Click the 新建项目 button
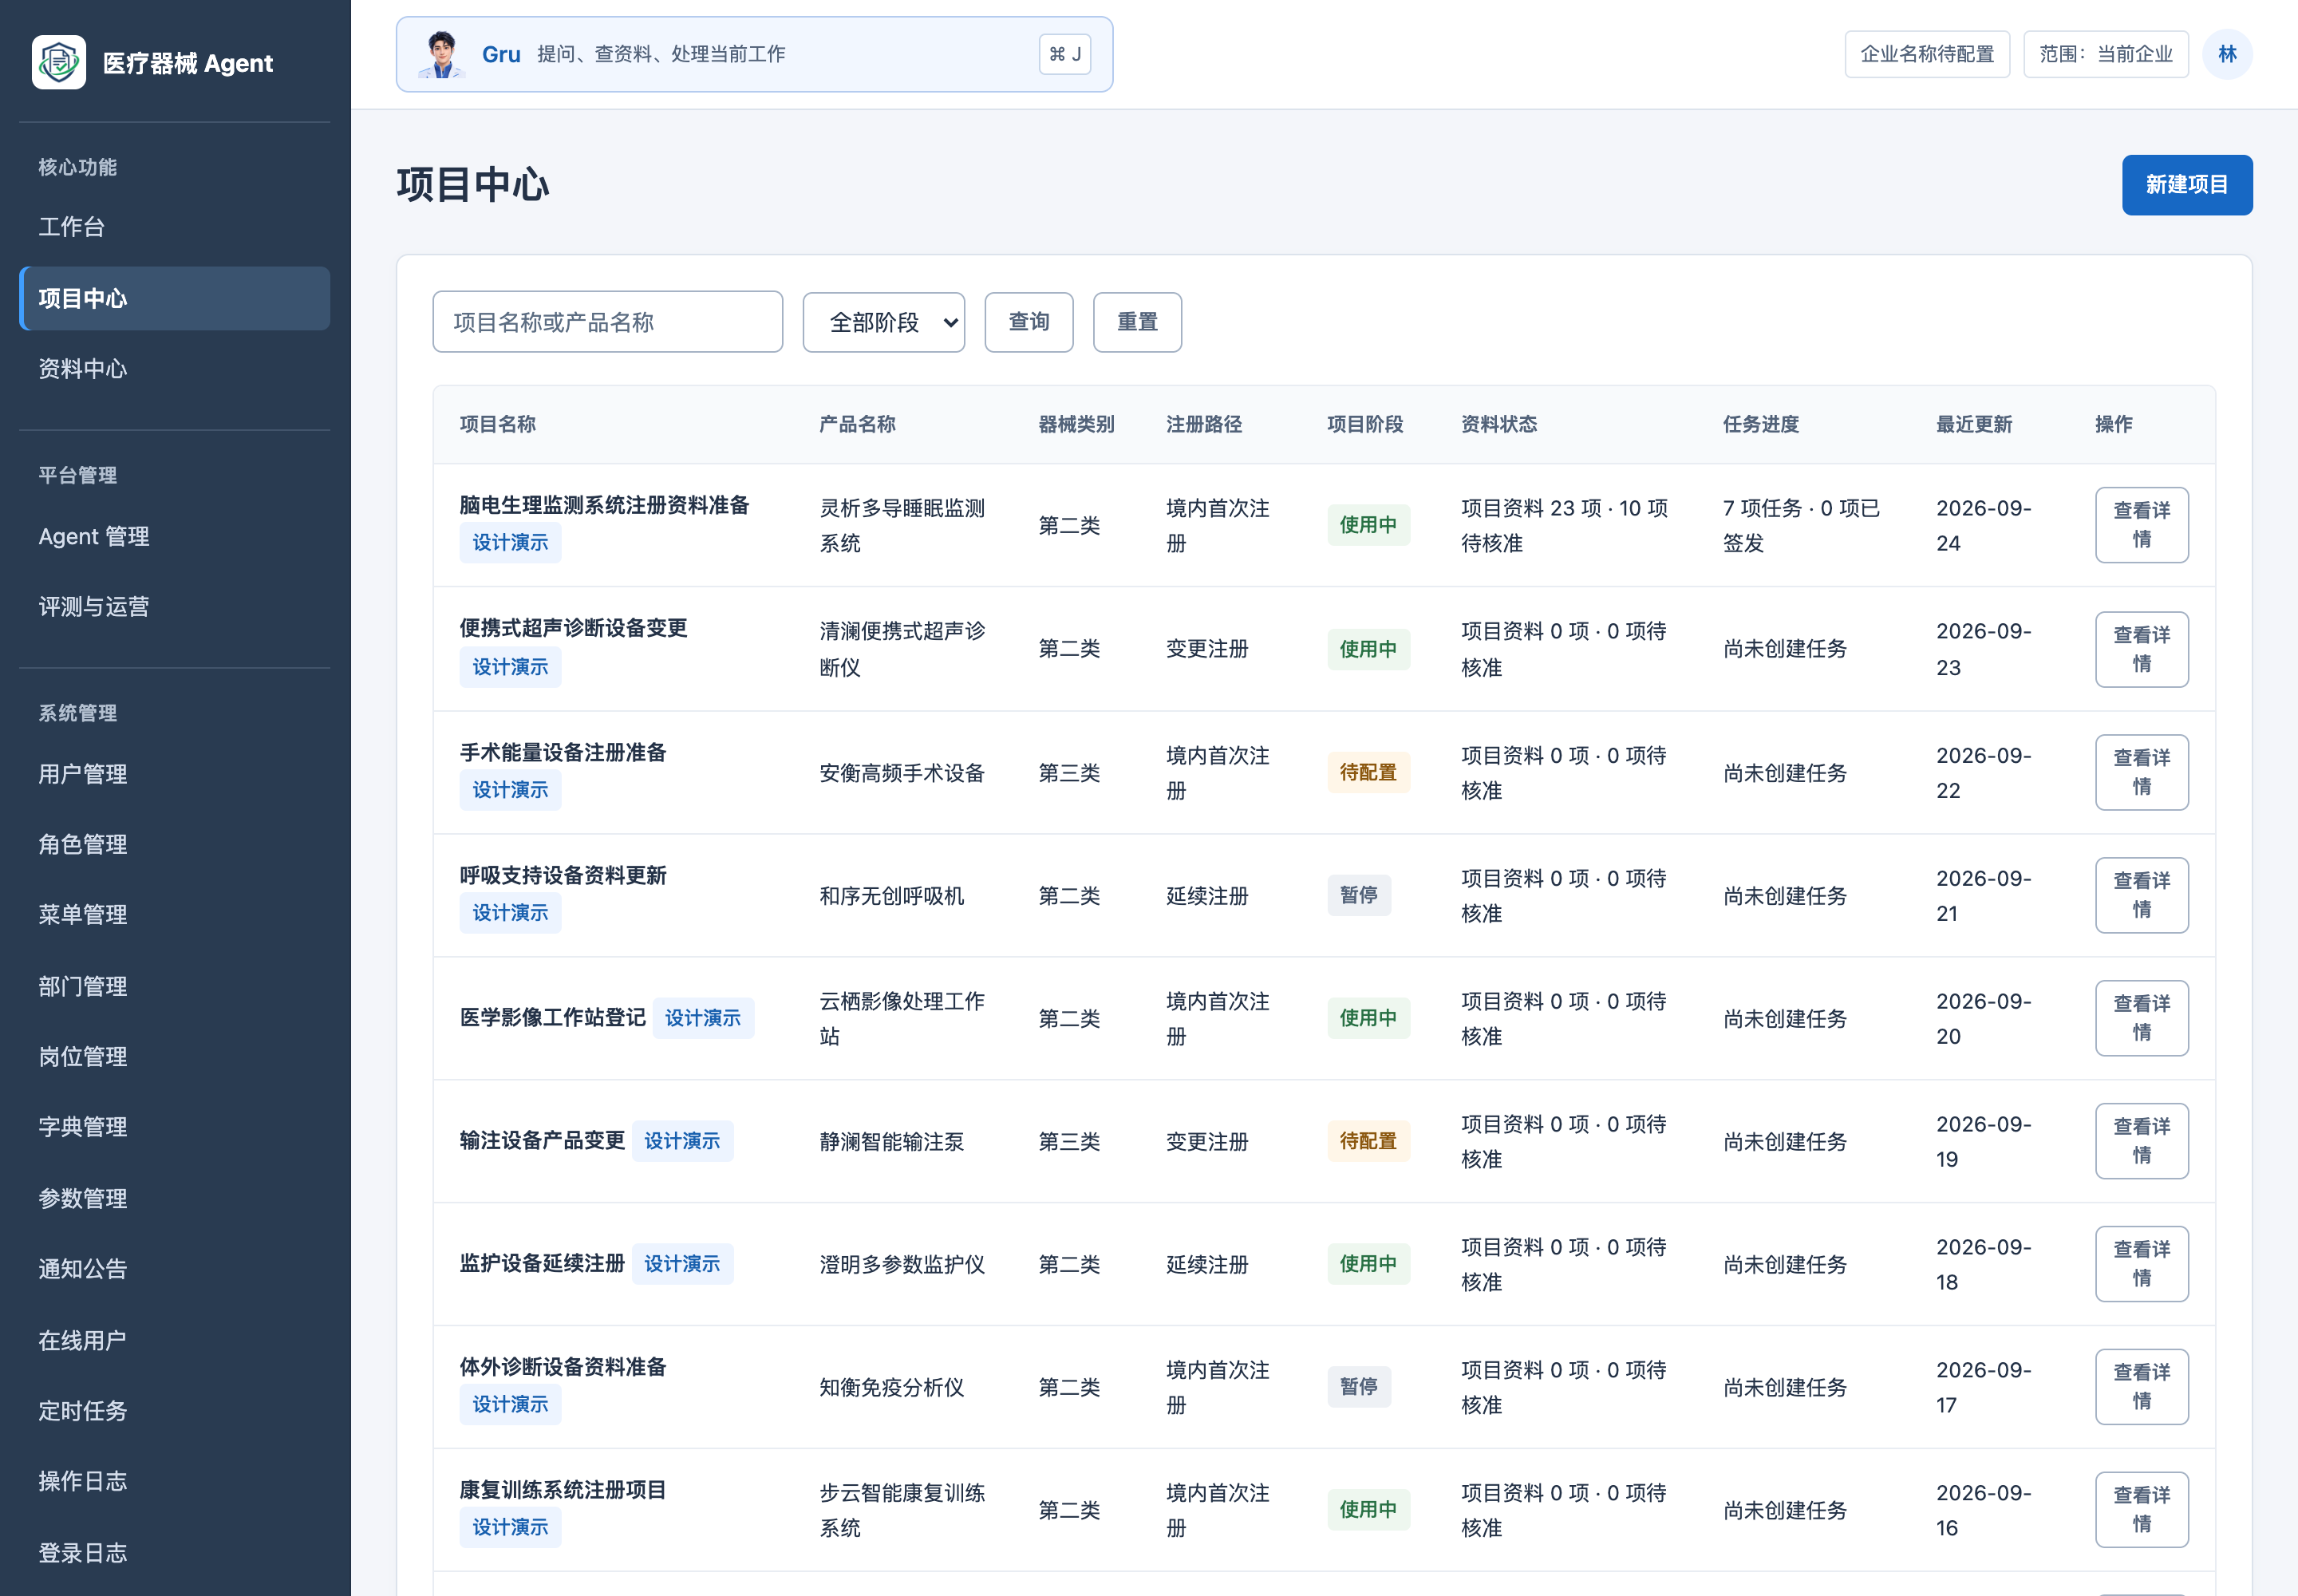 [x=2186, y=185]
